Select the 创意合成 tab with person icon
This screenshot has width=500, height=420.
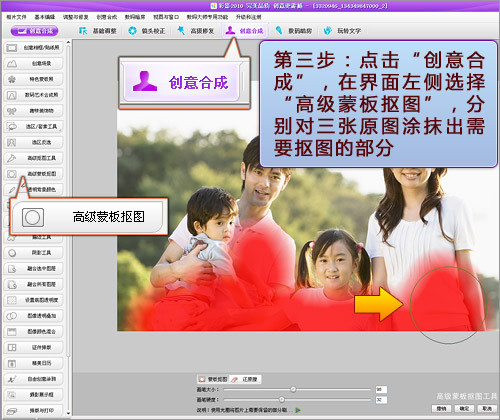point(245,31)
